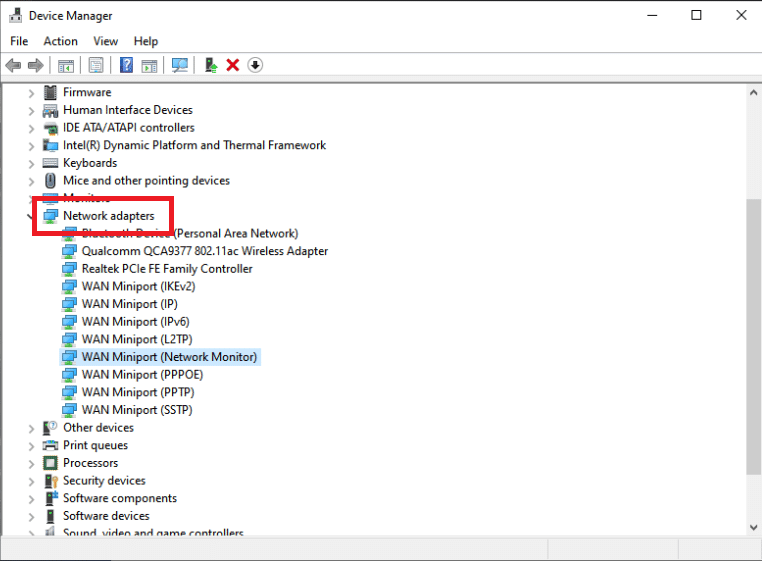762x561 pixels.
Task: Click the Other devices unknown icon
Action: tap(50, 428)
